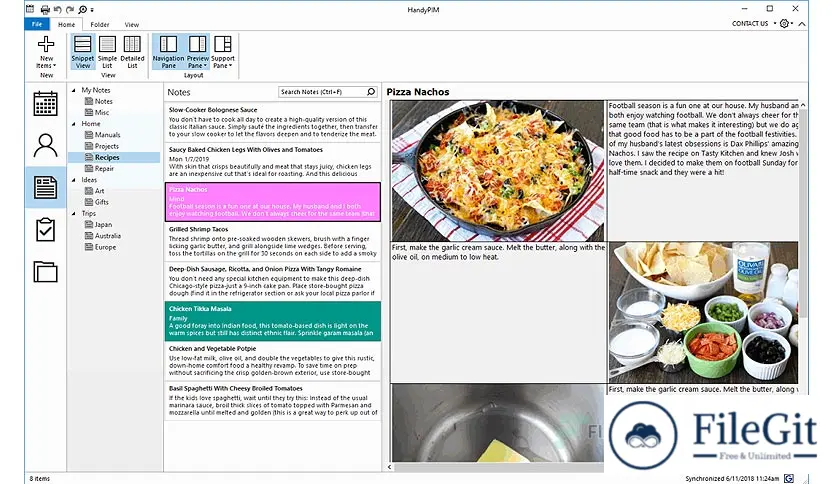
Task: Open the settings gear menu
Action: tap(784, 23)
